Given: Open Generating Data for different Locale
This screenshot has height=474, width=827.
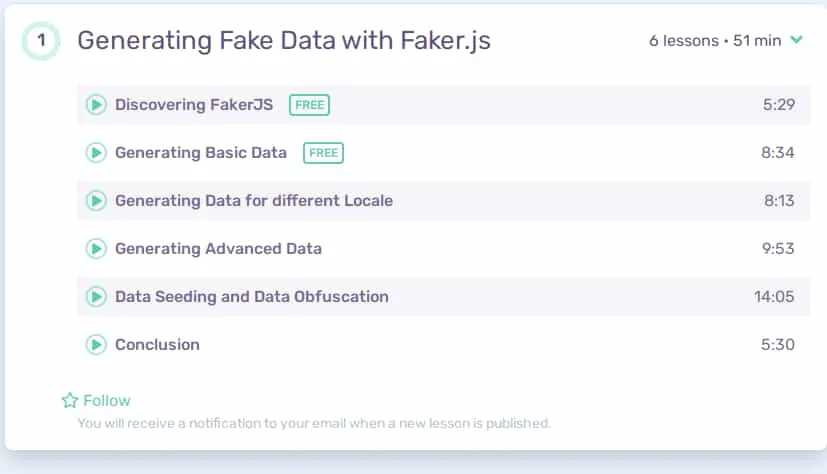Looking at the screenshot, I should (254, 201).
